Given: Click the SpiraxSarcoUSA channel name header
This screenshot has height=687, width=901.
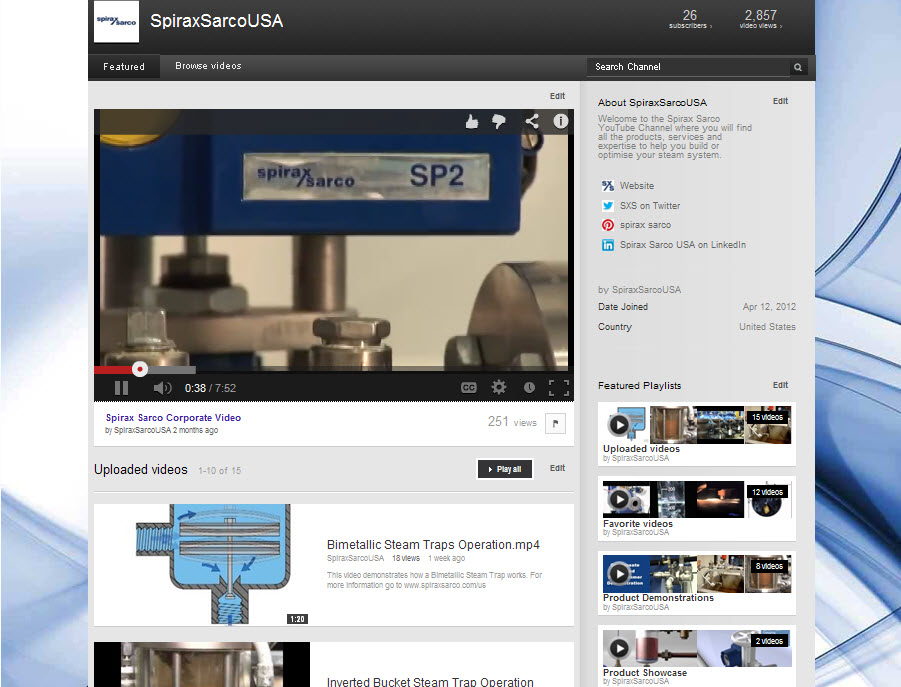Looking at the screenshot, I should 217,21.
